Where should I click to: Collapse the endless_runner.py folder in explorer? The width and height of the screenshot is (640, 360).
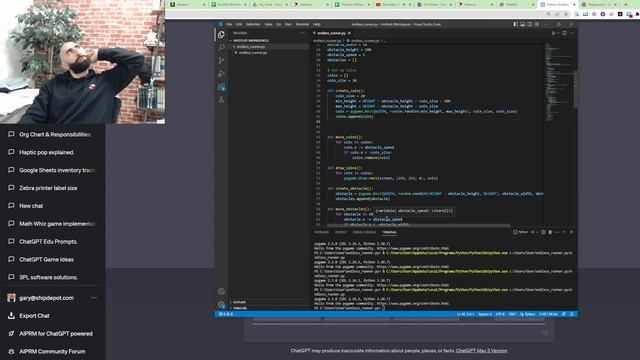click(269, 47)
